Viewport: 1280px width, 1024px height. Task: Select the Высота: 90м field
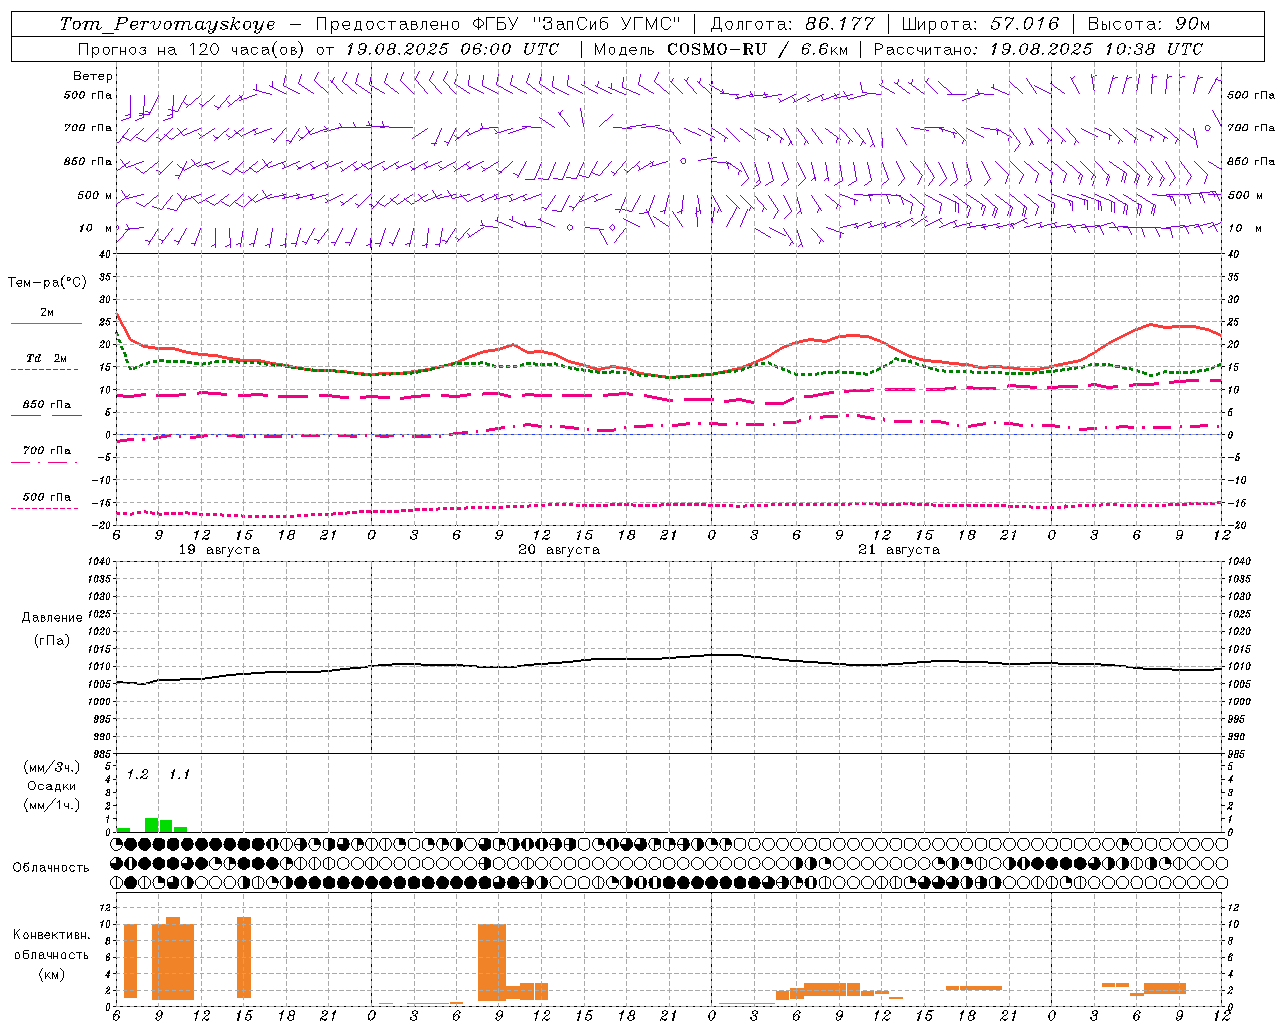1149,24
